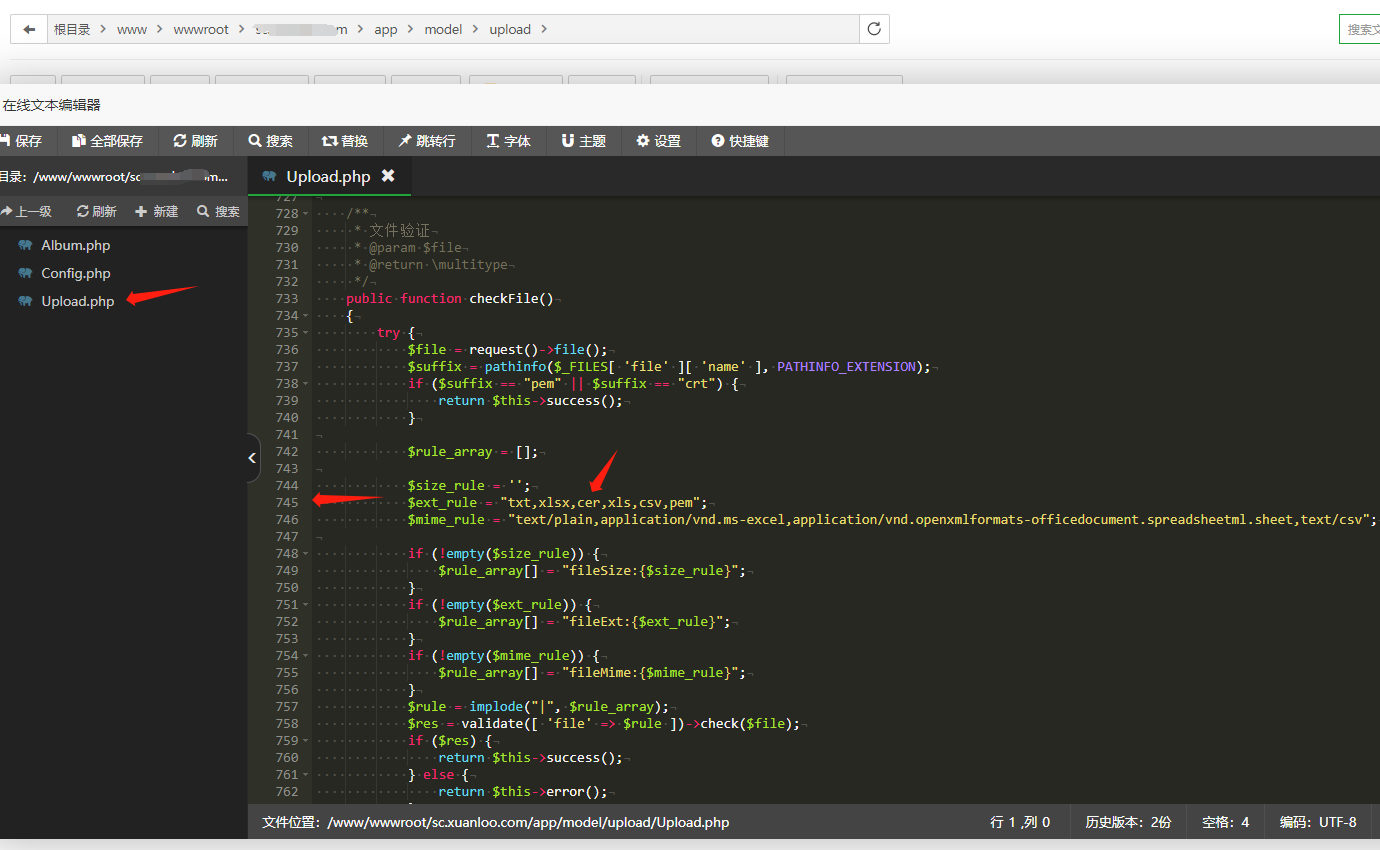Select Upload.php in the file list
This screenshot has width=1380, height=850.
point(78,301)
